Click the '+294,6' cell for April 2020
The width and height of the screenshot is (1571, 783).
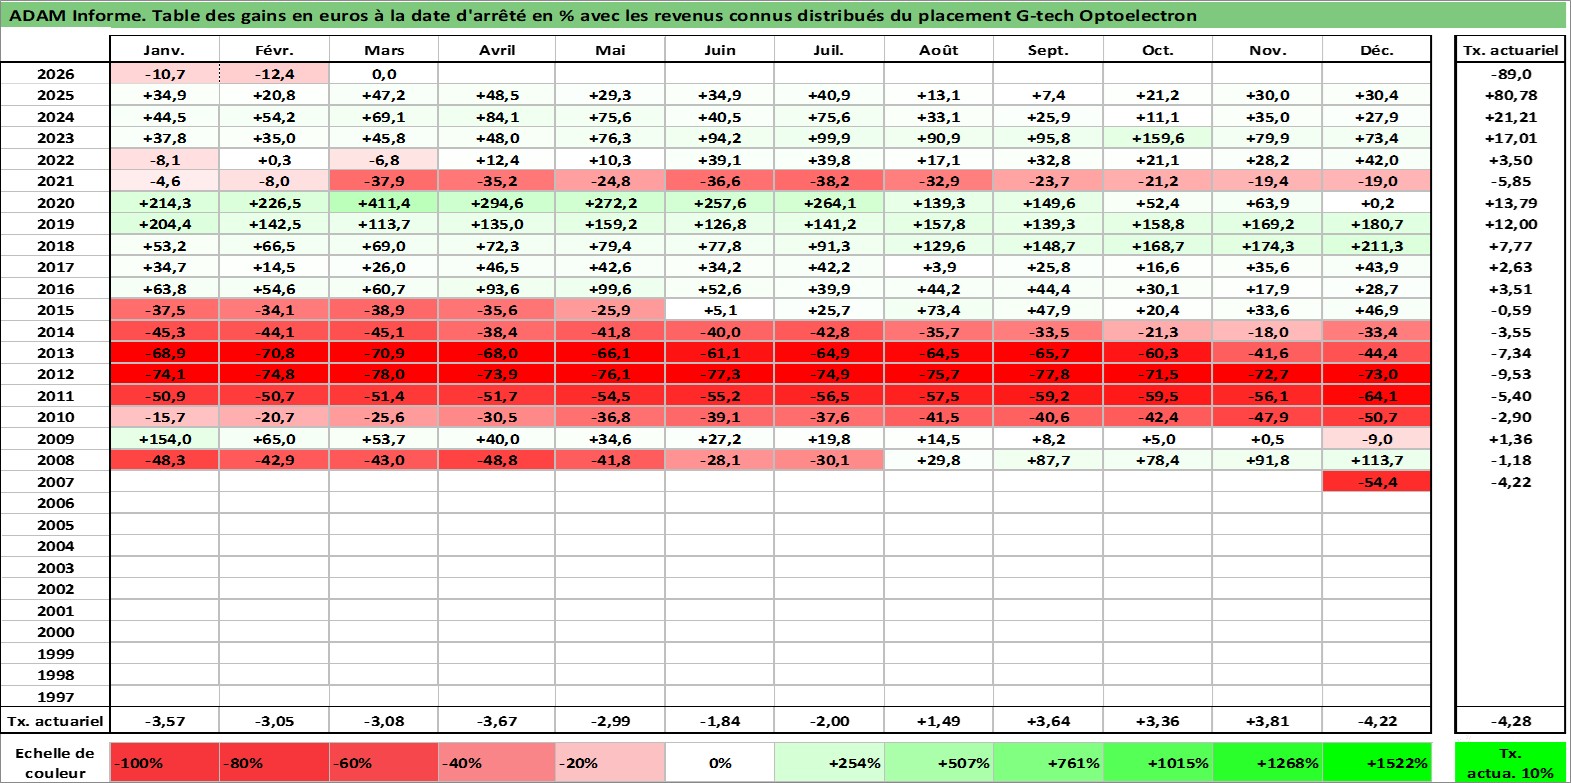pos(497,203)
